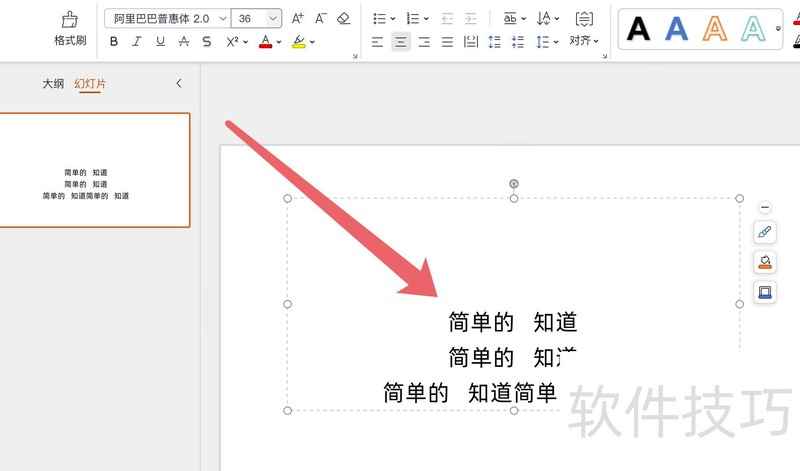Align text to the right
Viewport: 800px width, 471px height.
424,41
